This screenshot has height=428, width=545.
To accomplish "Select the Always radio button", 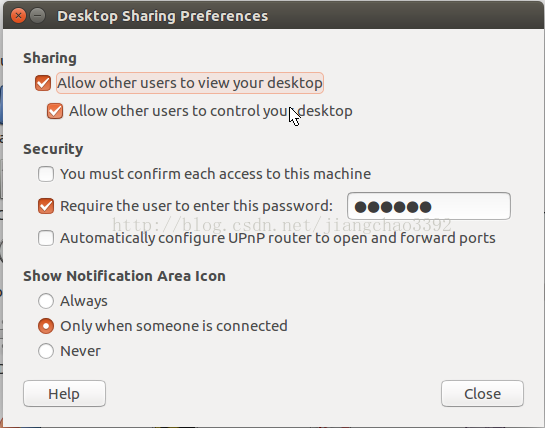I will tap(46, 301).
